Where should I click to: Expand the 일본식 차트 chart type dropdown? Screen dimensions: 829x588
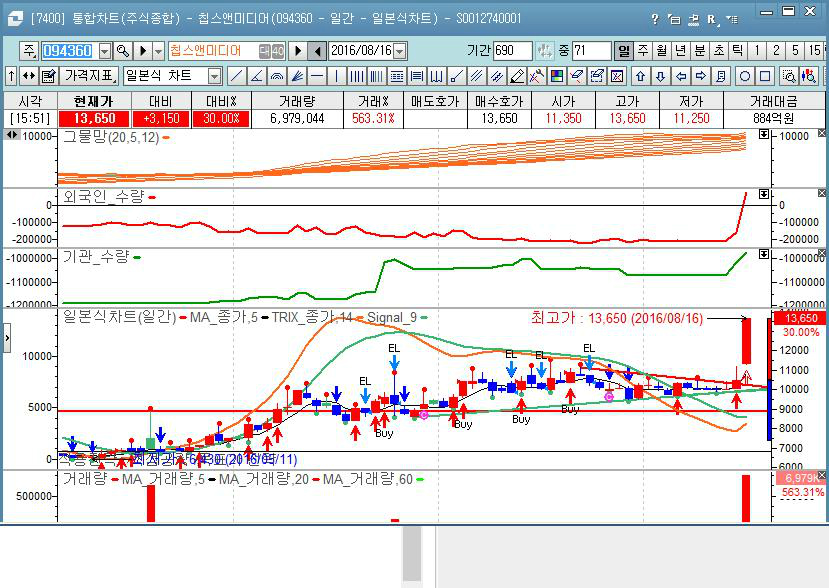214,76
